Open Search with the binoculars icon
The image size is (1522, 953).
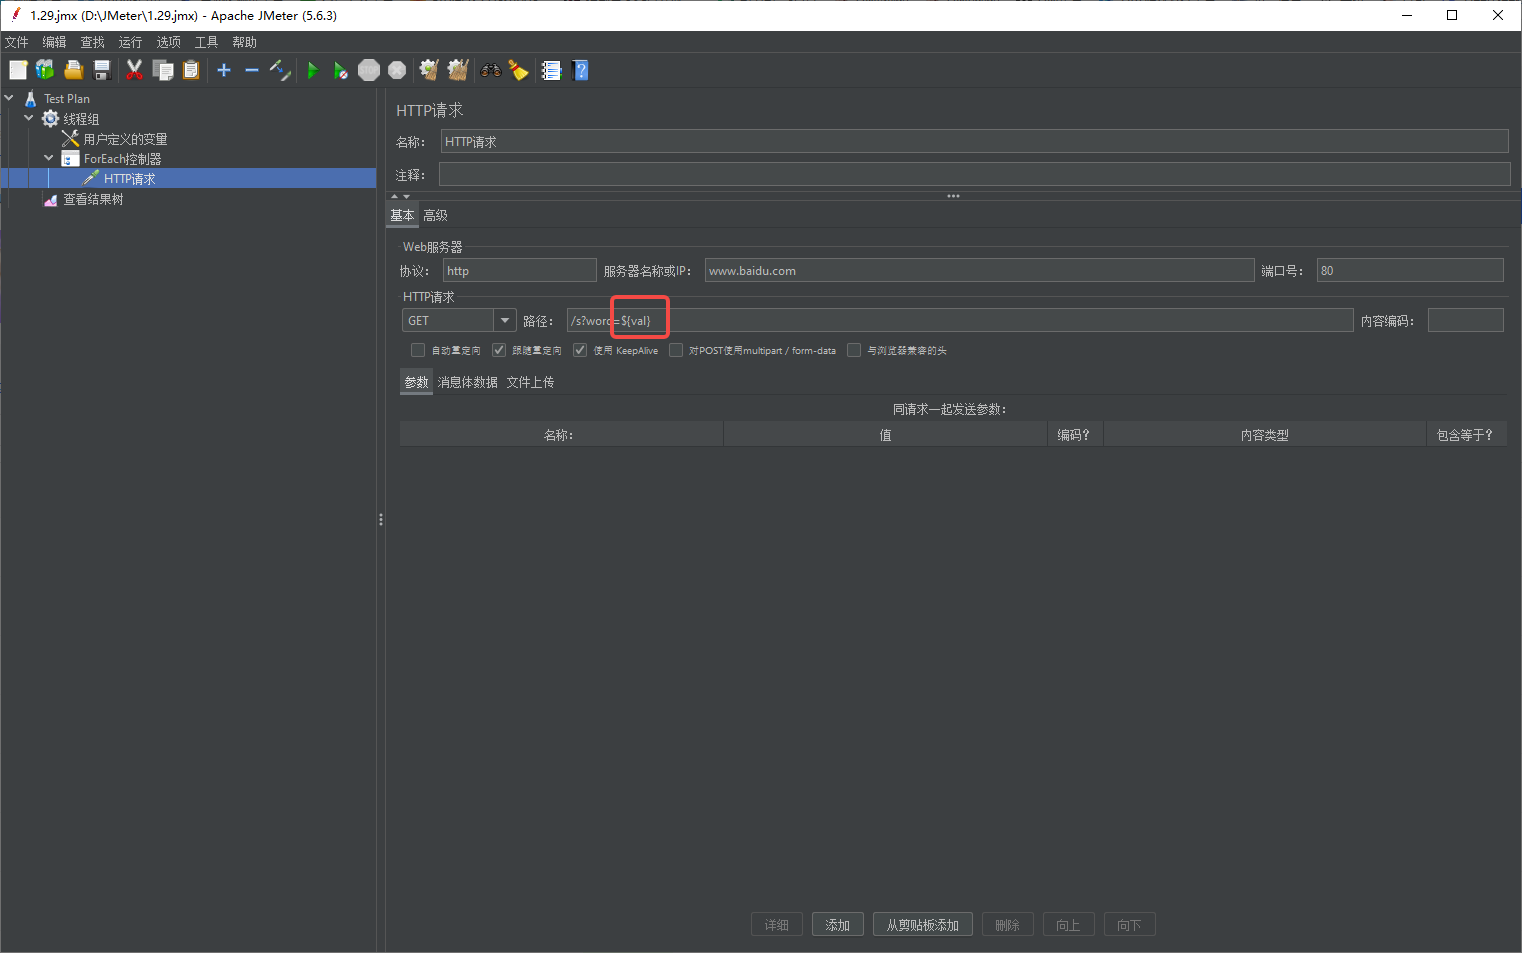click(x=491, y=70)
